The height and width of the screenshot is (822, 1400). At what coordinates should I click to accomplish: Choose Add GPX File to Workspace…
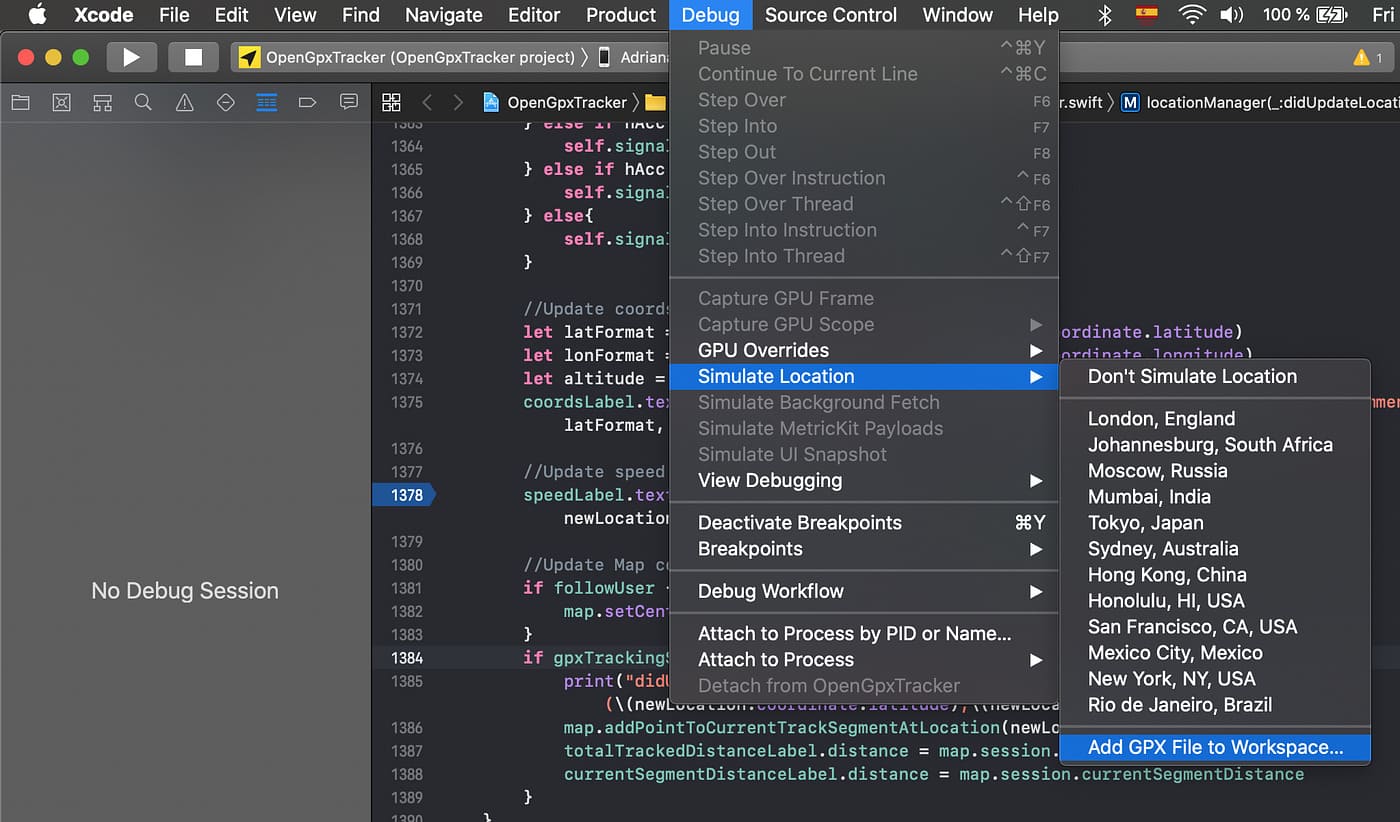click(x=1215, y=747)
